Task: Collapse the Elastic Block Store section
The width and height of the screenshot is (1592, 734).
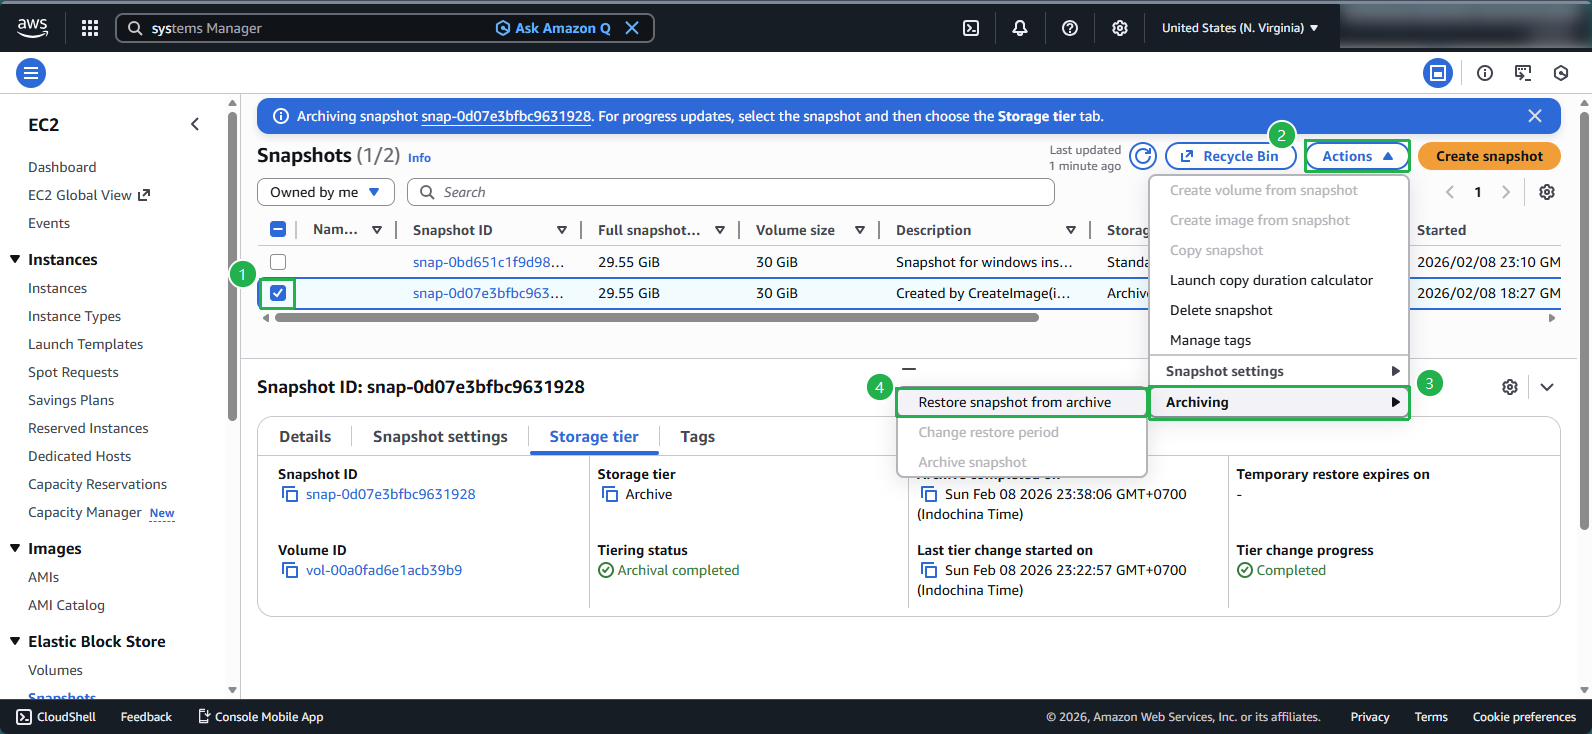Action: click(x=15, y=641)
